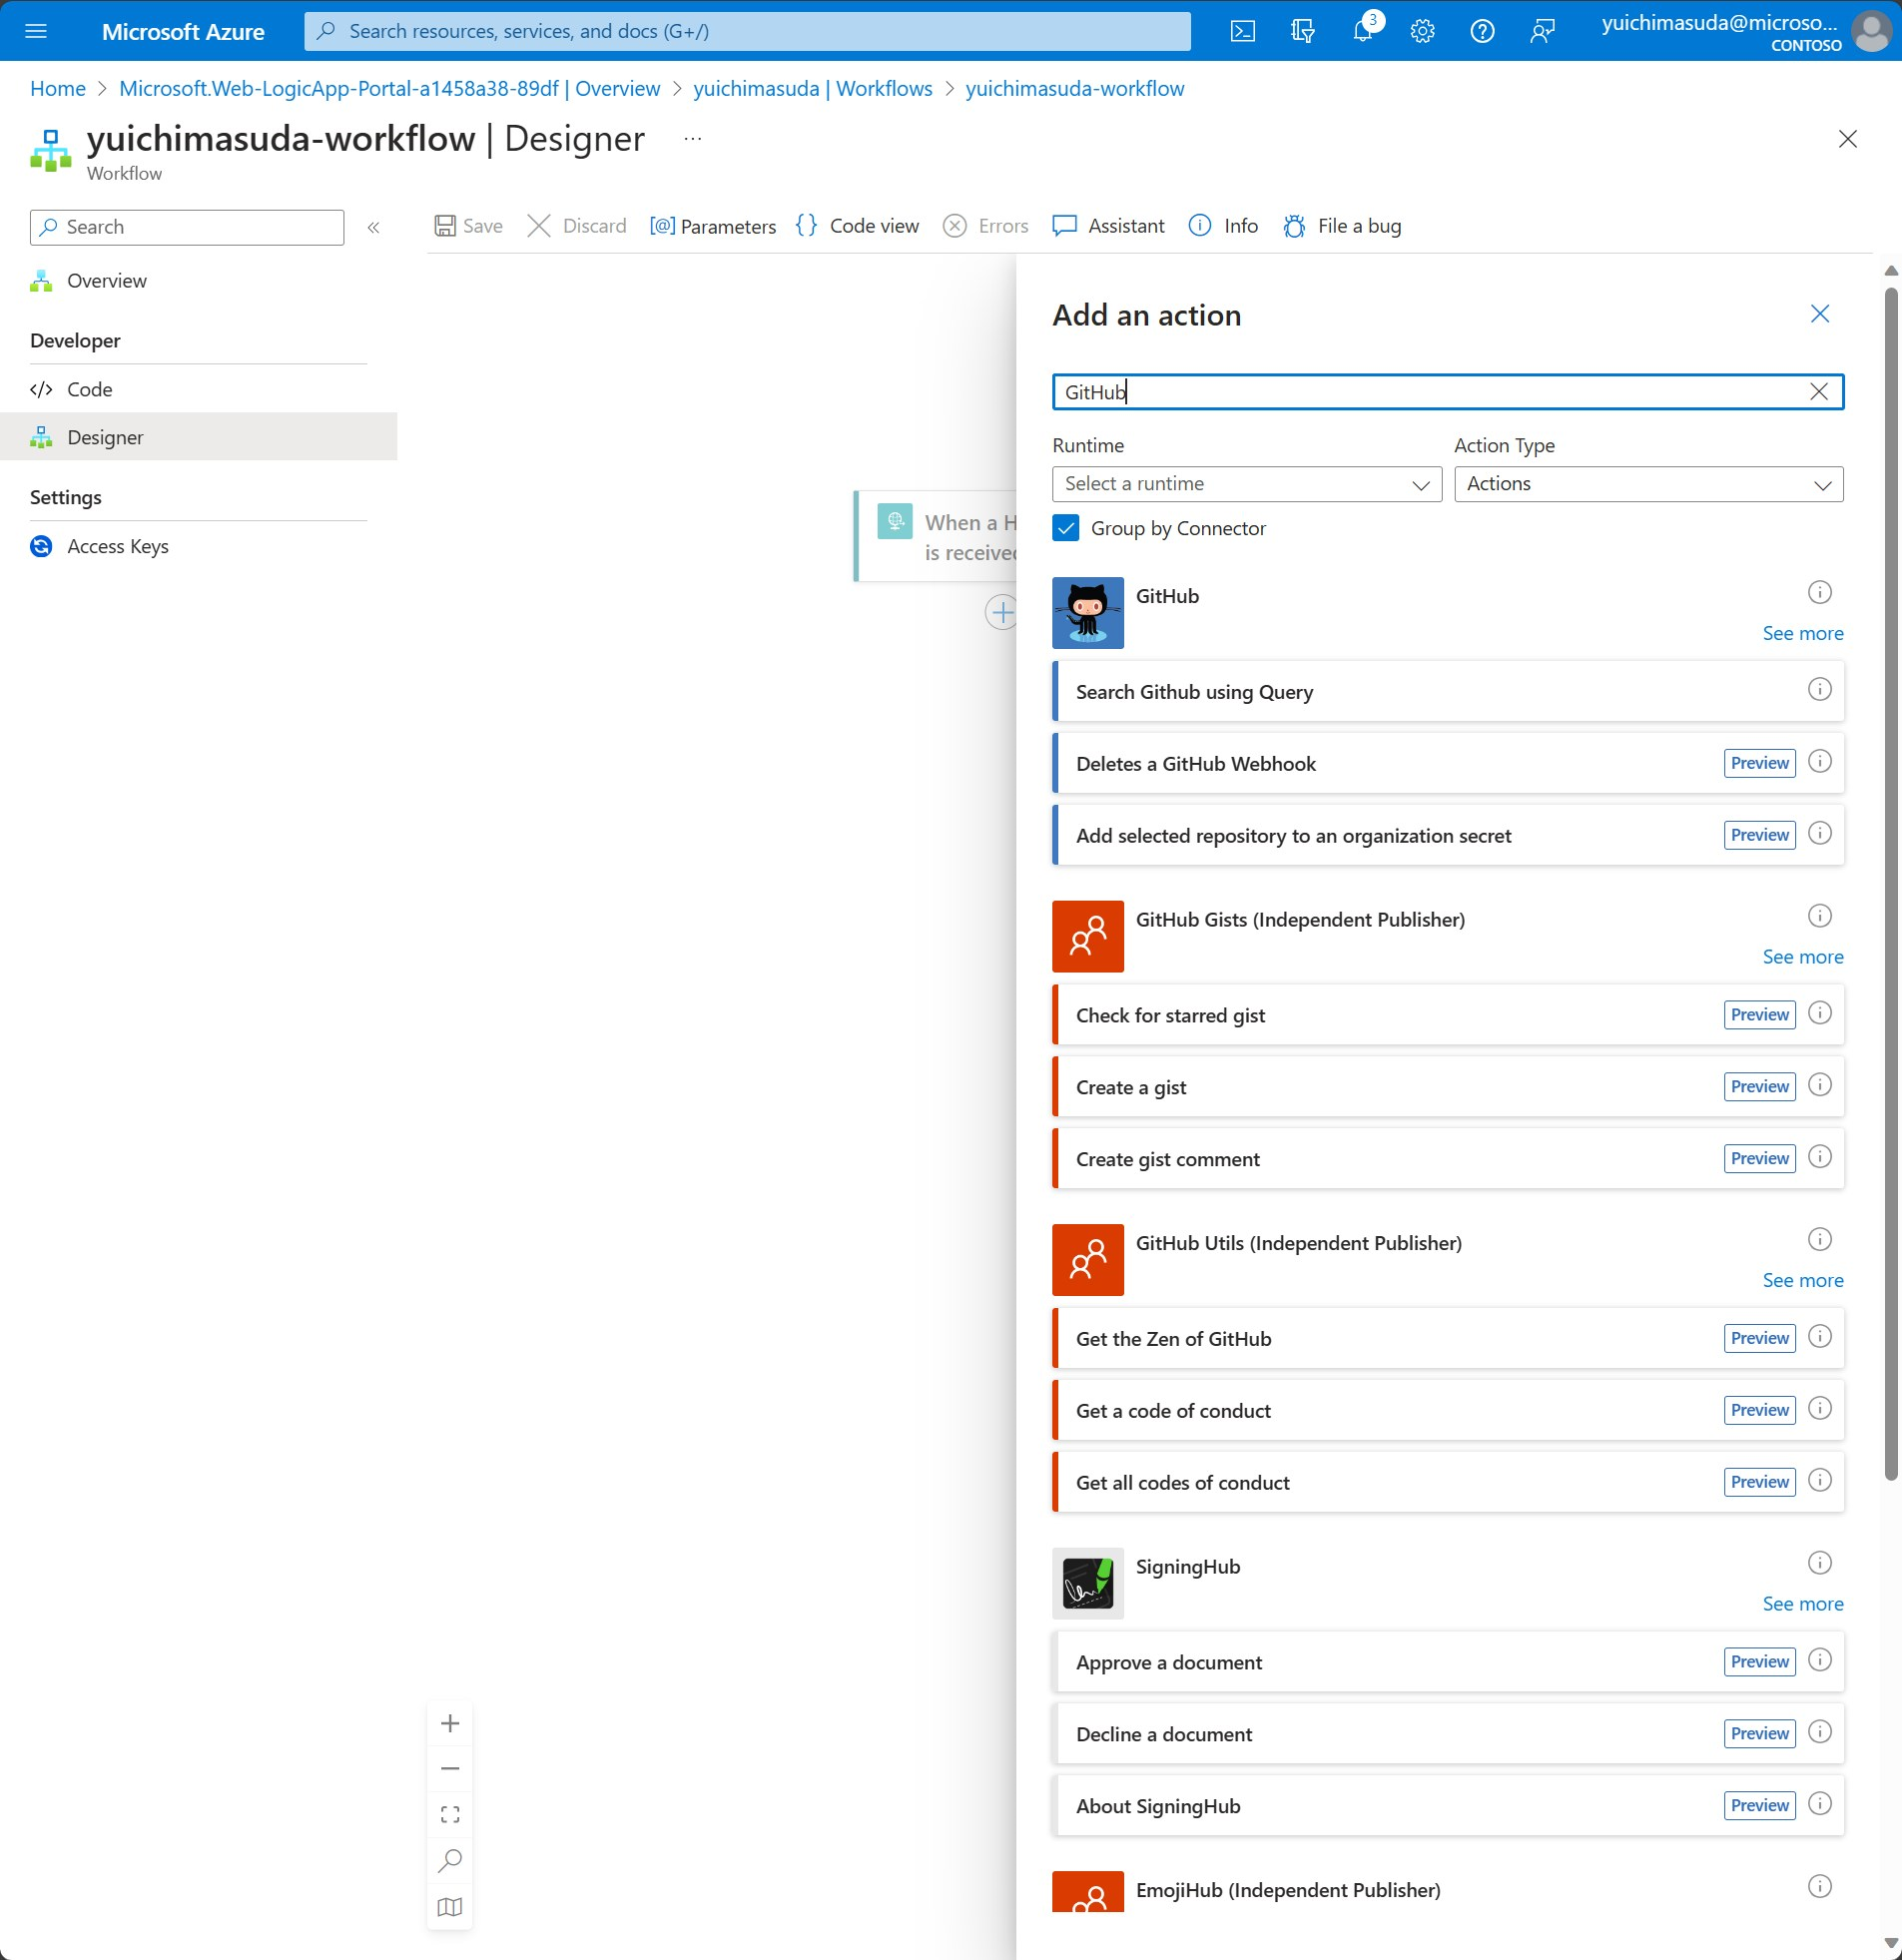
Task: Select Add selected repository to an organization secret
Action: coord(1448,835)
